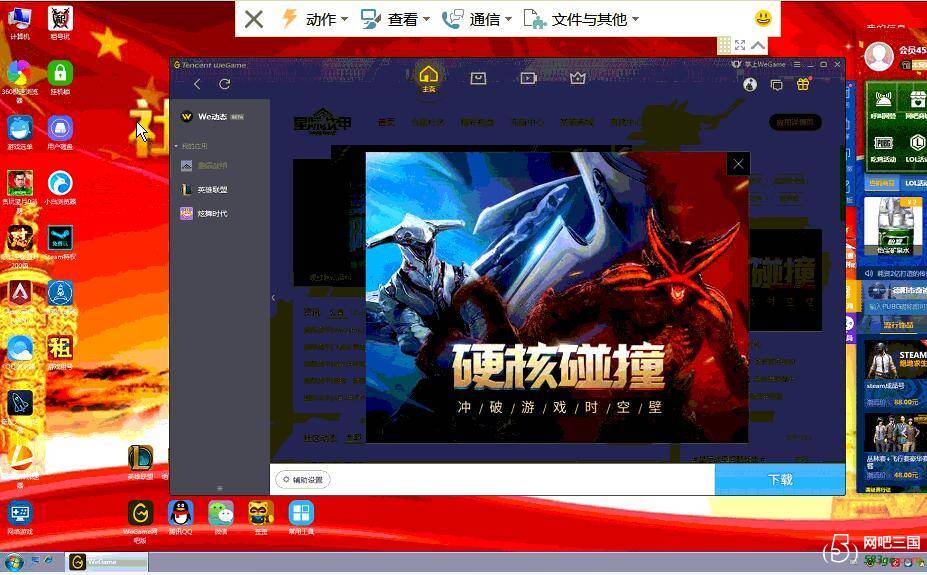This screenshot has height=575, width=927.
Task: Open 英雄联盟 desktop shortcut icon
Action: click(140, 462)
